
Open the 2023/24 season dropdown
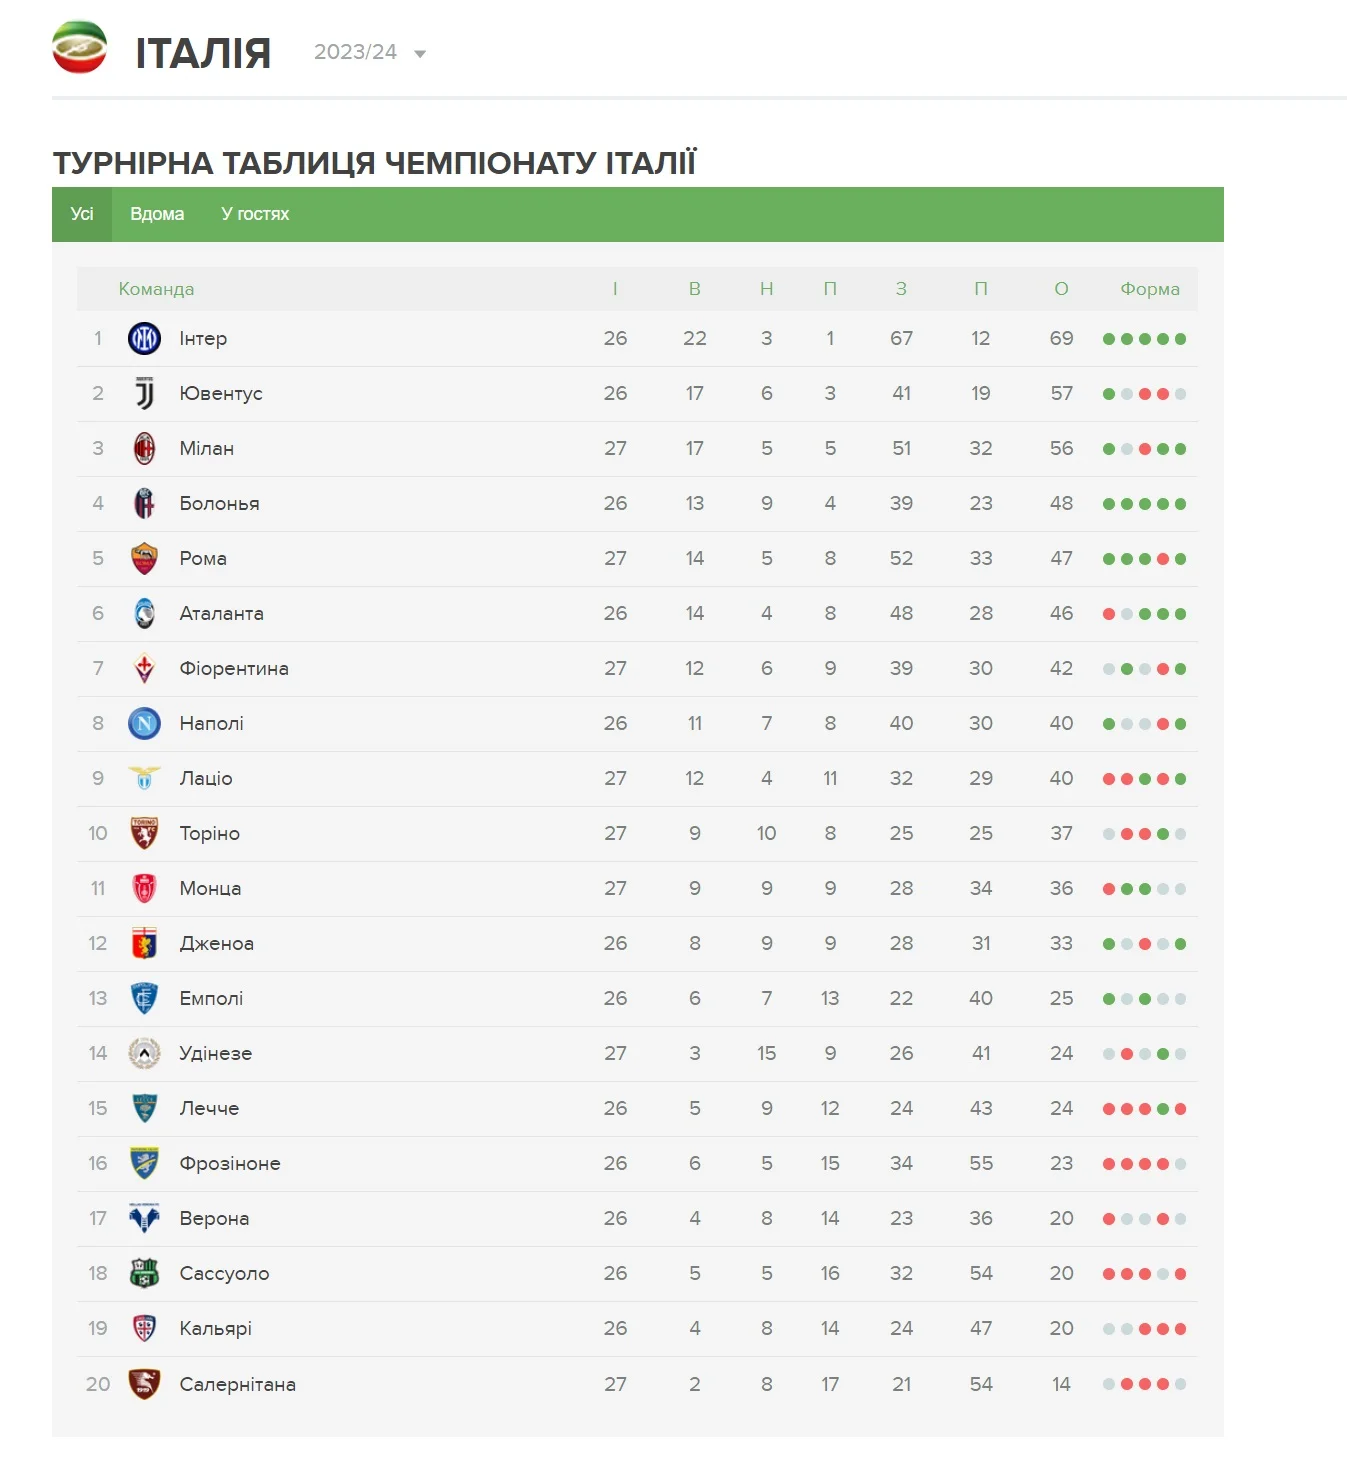(370, 53)
